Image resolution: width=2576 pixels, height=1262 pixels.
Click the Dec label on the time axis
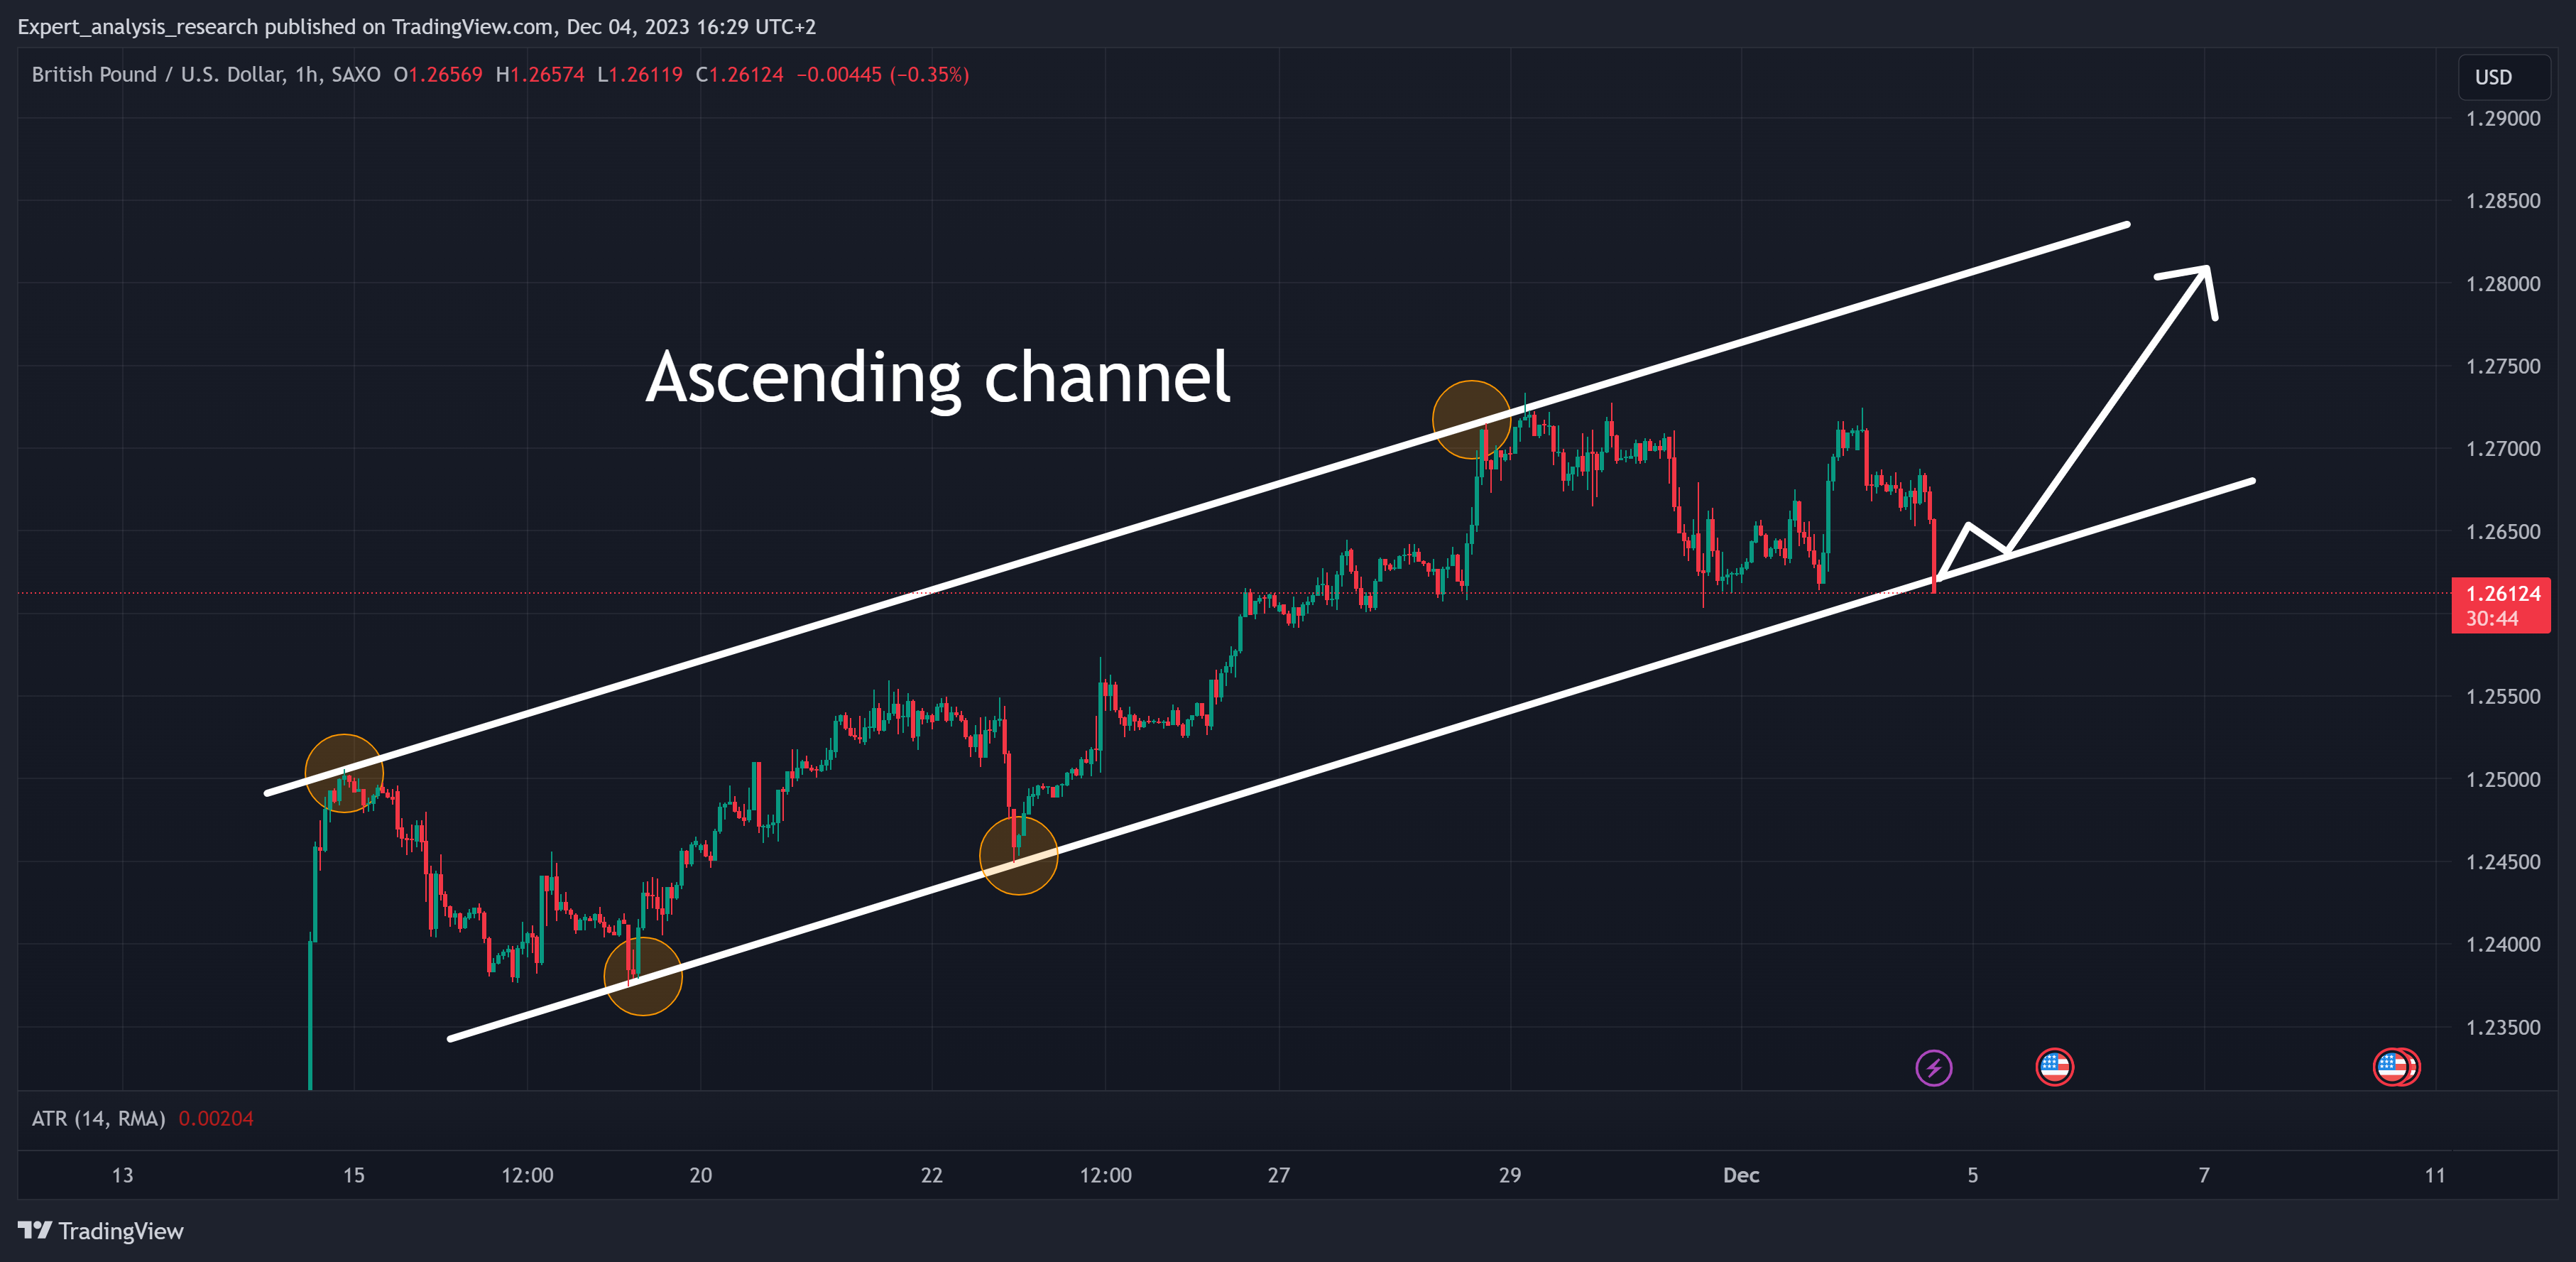(x=1741, y=1175)
